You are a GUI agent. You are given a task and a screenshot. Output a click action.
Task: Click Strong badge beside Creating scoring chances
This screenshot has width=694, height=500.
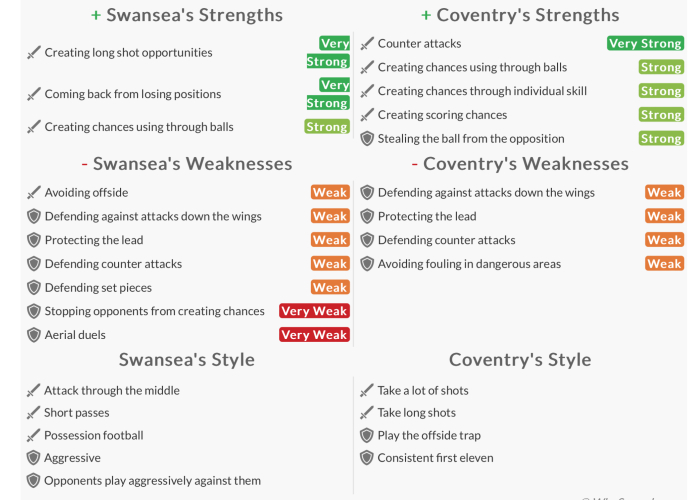(x=661, y=115)
